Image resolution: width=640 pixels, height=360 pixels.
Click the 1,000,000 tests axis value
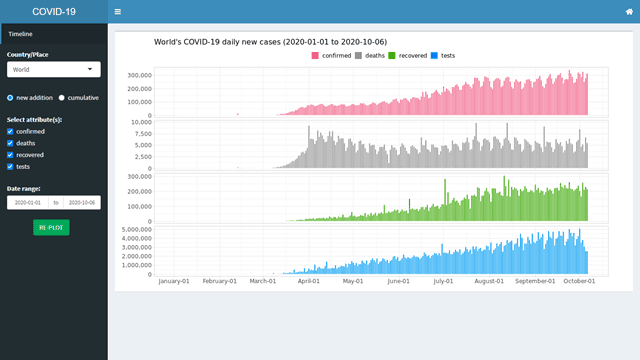point(137,265)
